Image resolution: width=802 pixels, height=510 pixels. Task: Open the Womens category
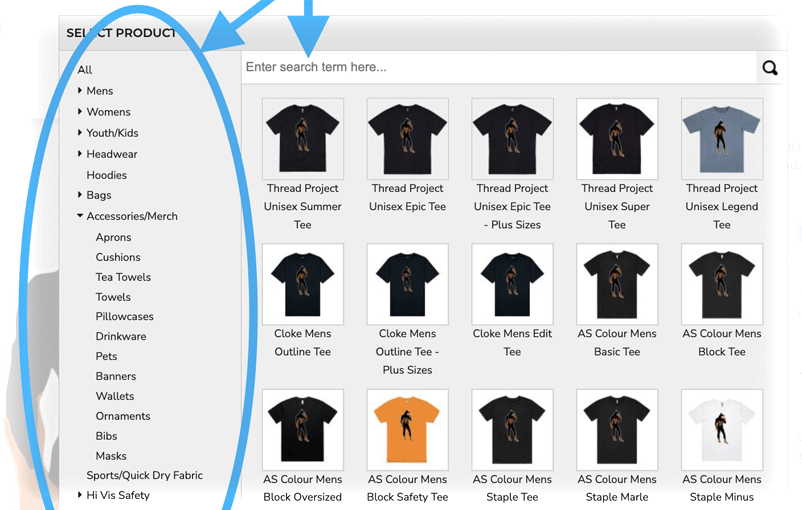[108, 112]
